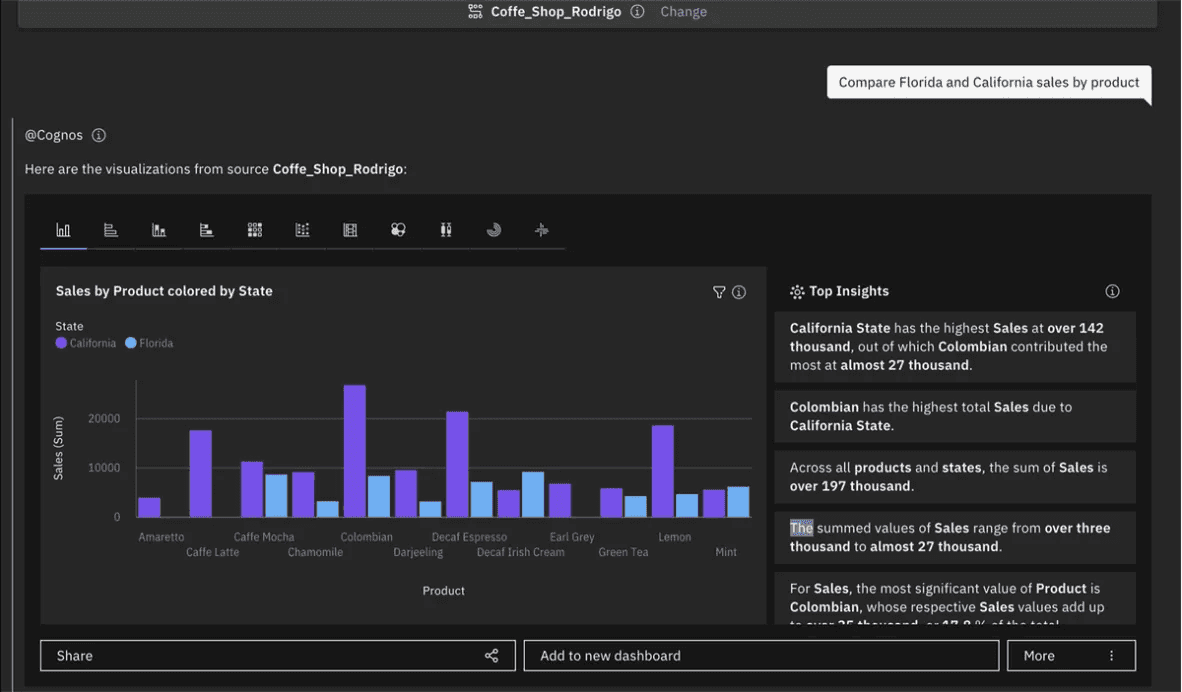
Task: Switch to the pie chart visualization
Action: 494,230
